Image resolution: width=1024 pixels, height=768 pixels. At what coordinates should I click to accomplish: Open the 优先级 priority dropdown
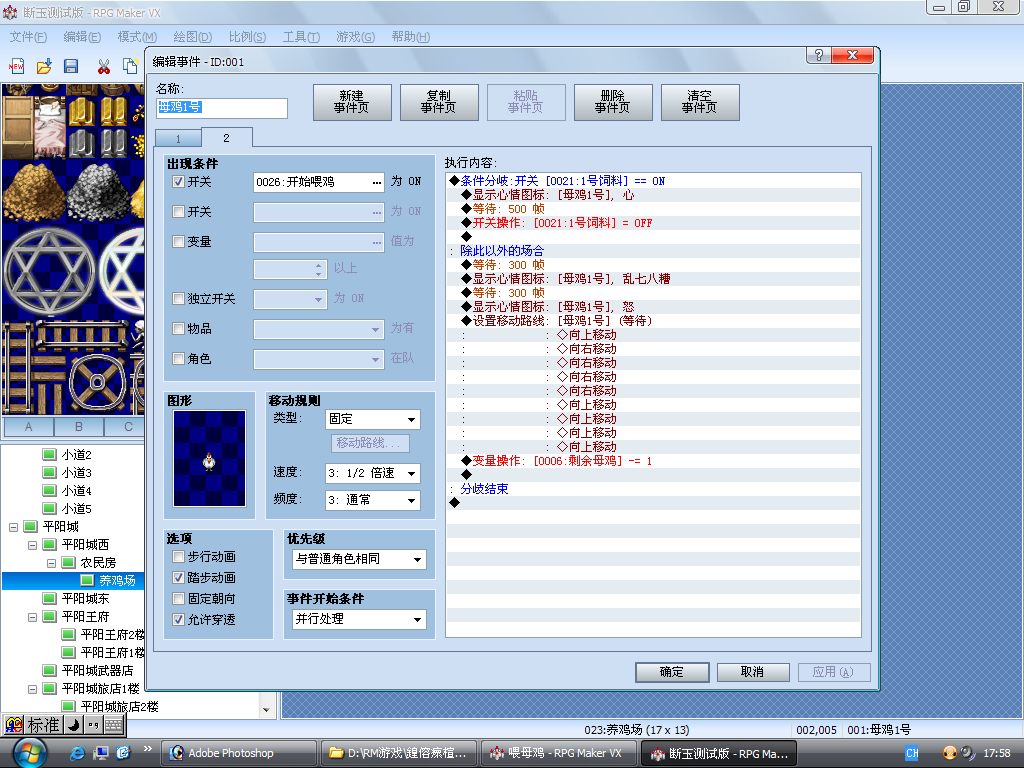(x=359, y=559)
